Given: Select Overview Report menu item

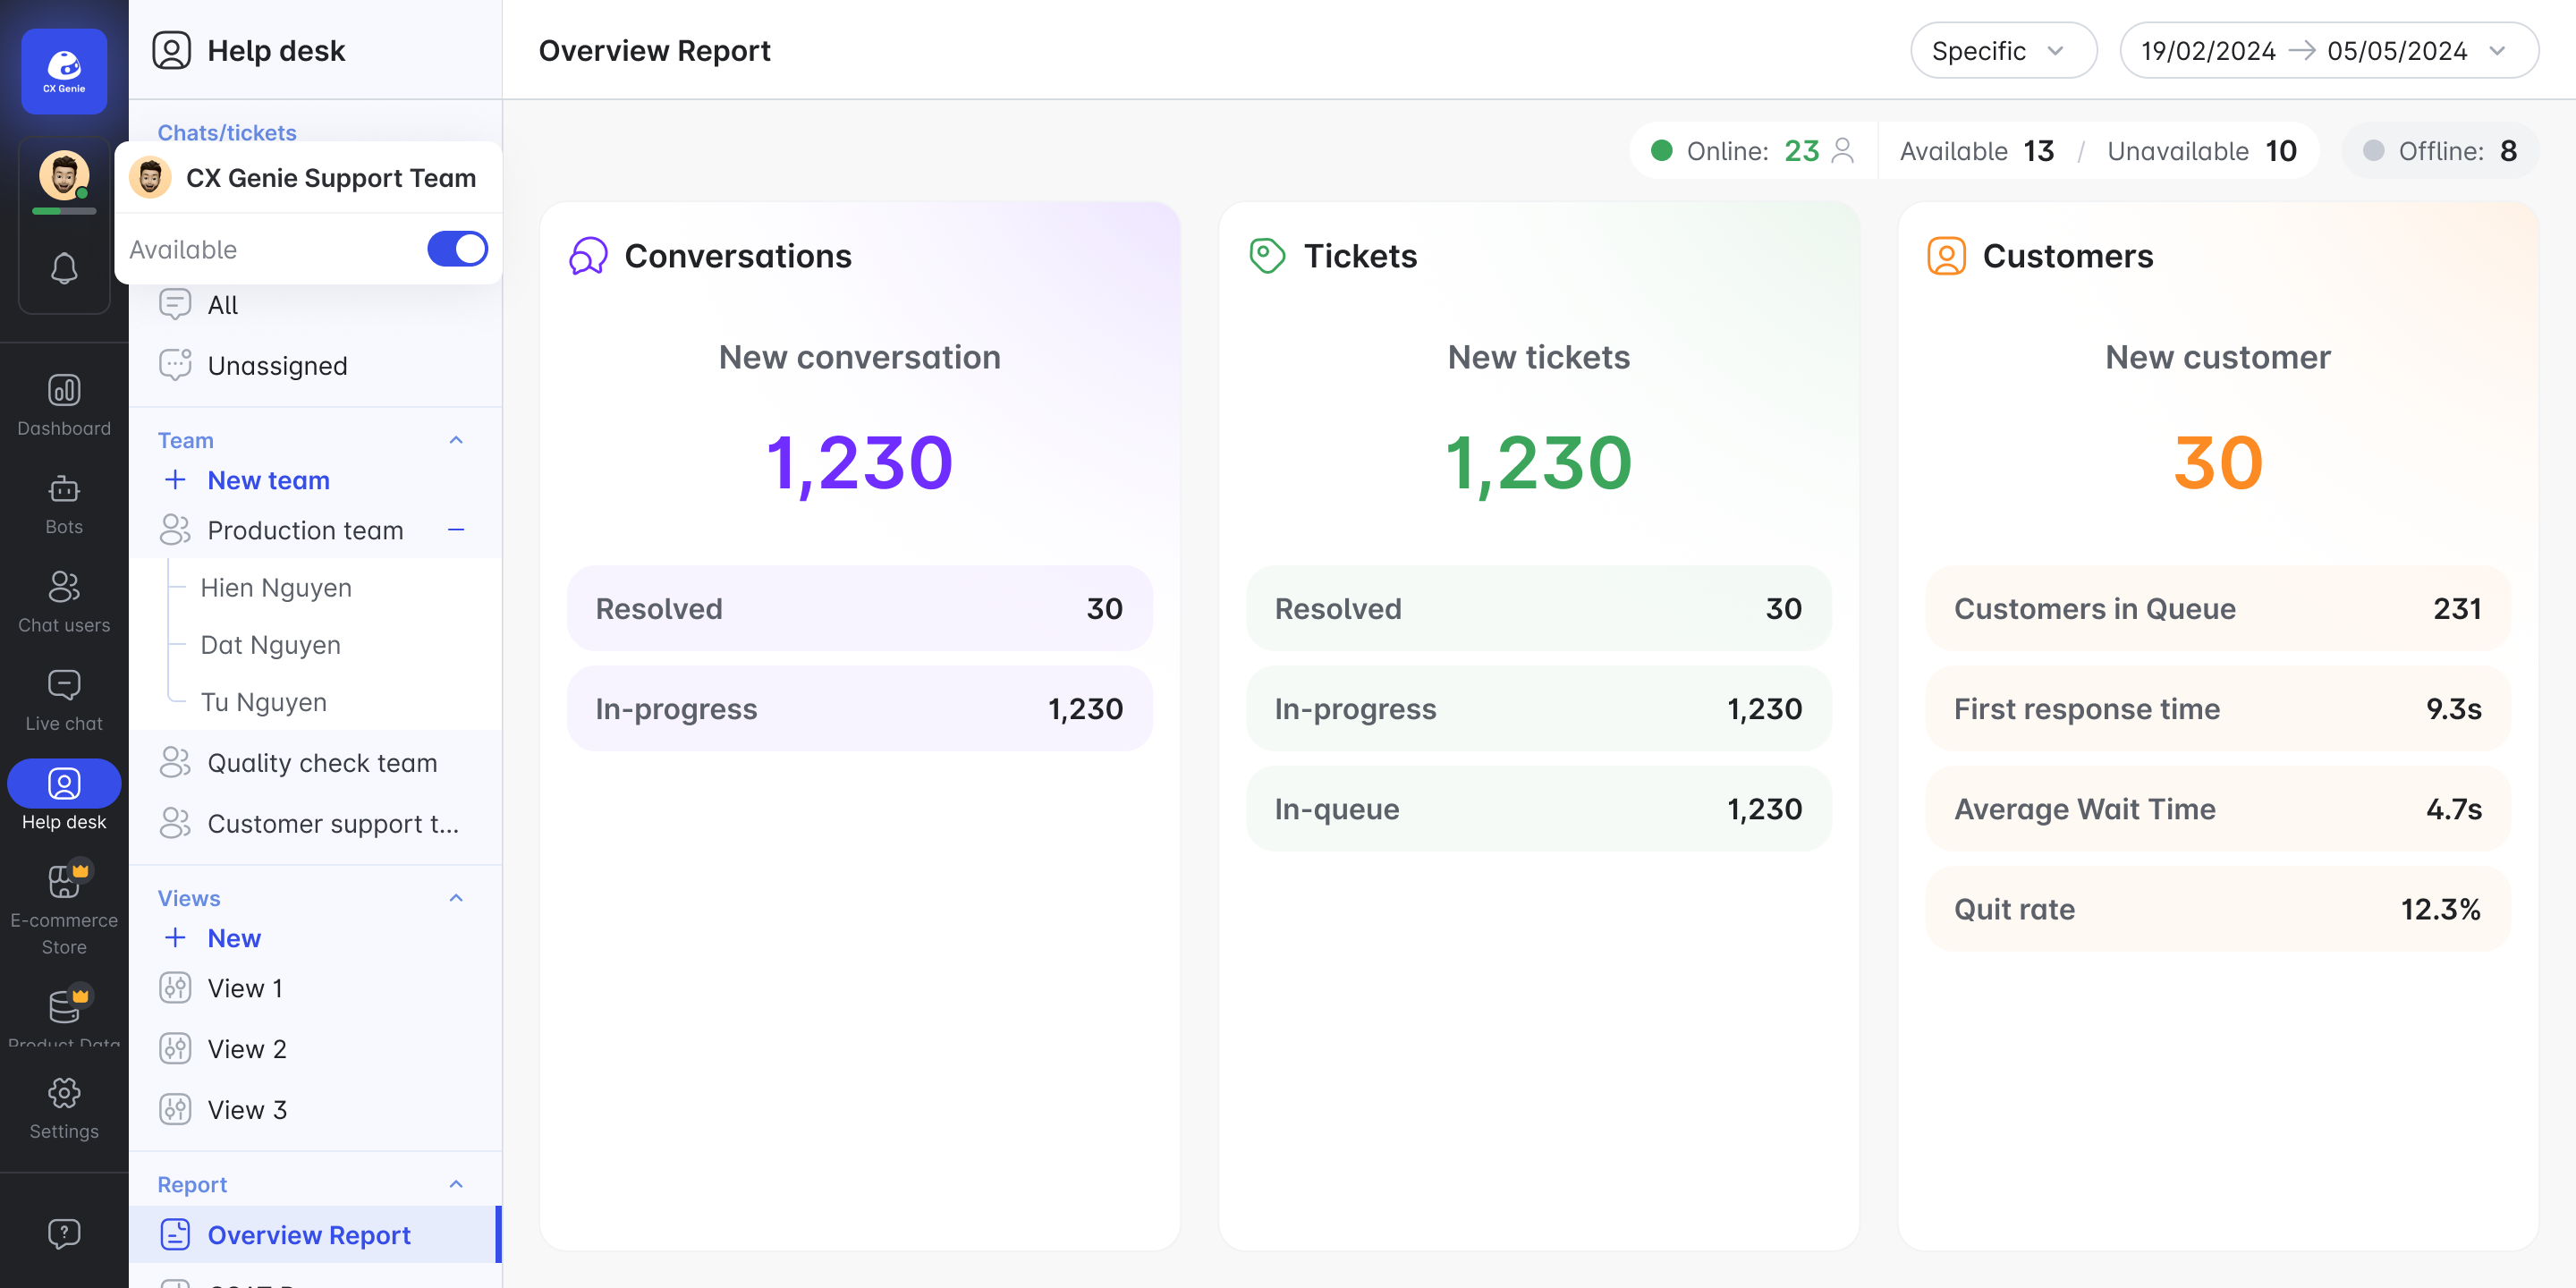Looking at the screenshot, I should 308,1235.
